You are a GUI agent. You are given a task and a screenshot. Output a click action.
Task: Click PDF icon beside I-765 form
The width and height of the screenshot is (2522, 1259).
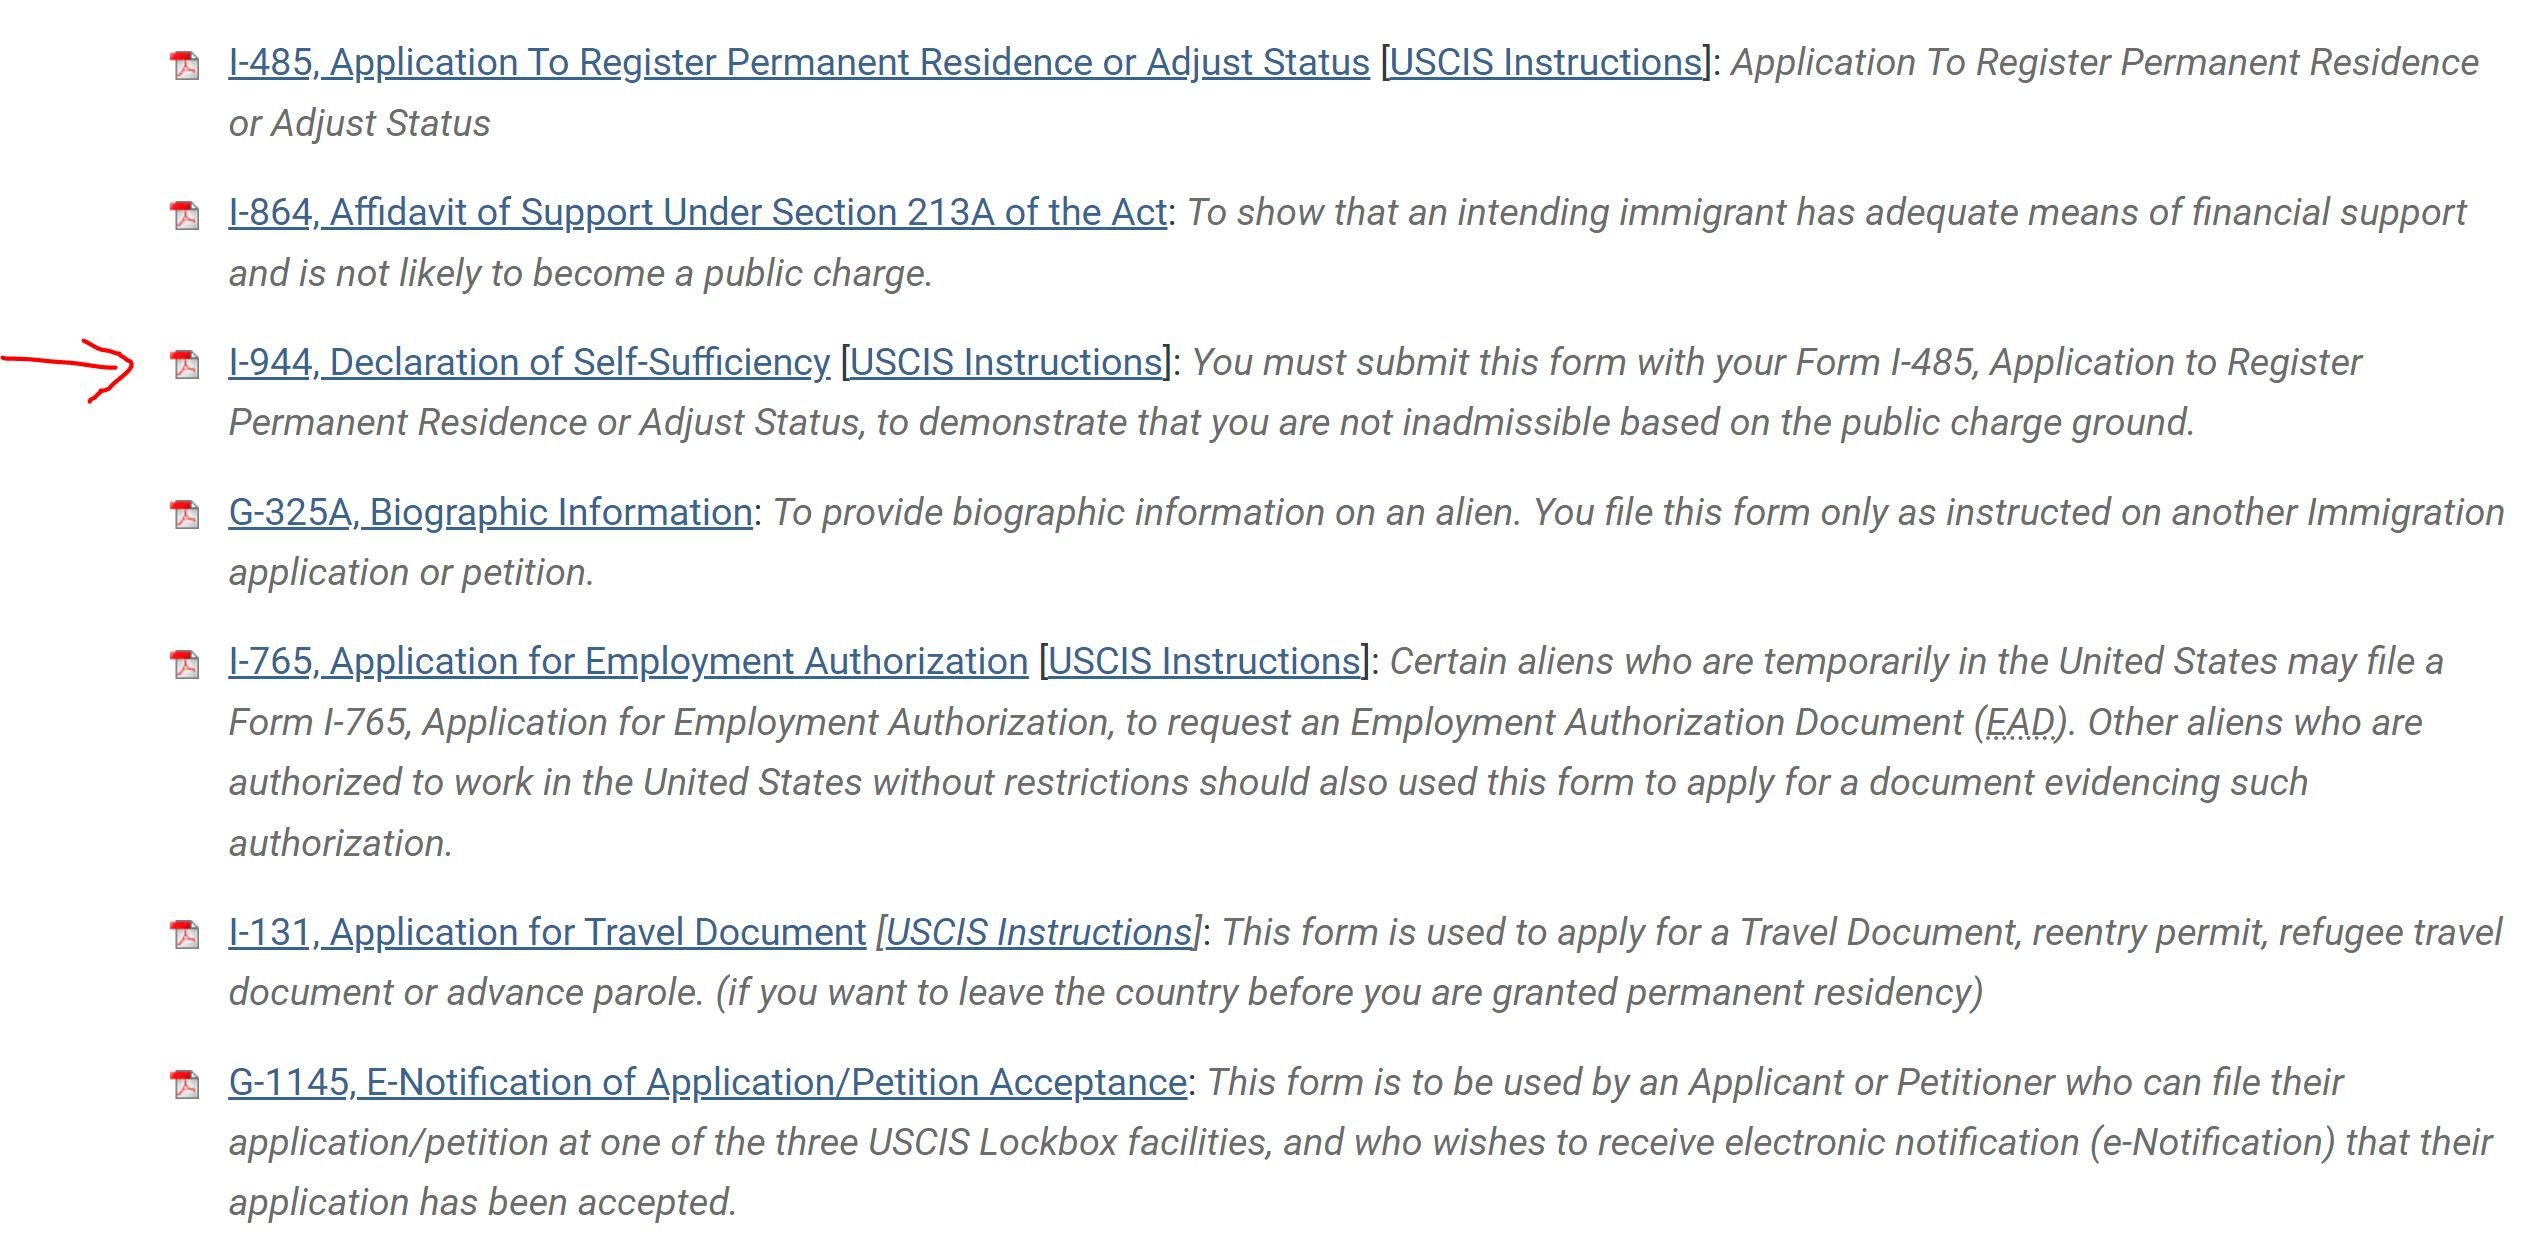point(185,664)
